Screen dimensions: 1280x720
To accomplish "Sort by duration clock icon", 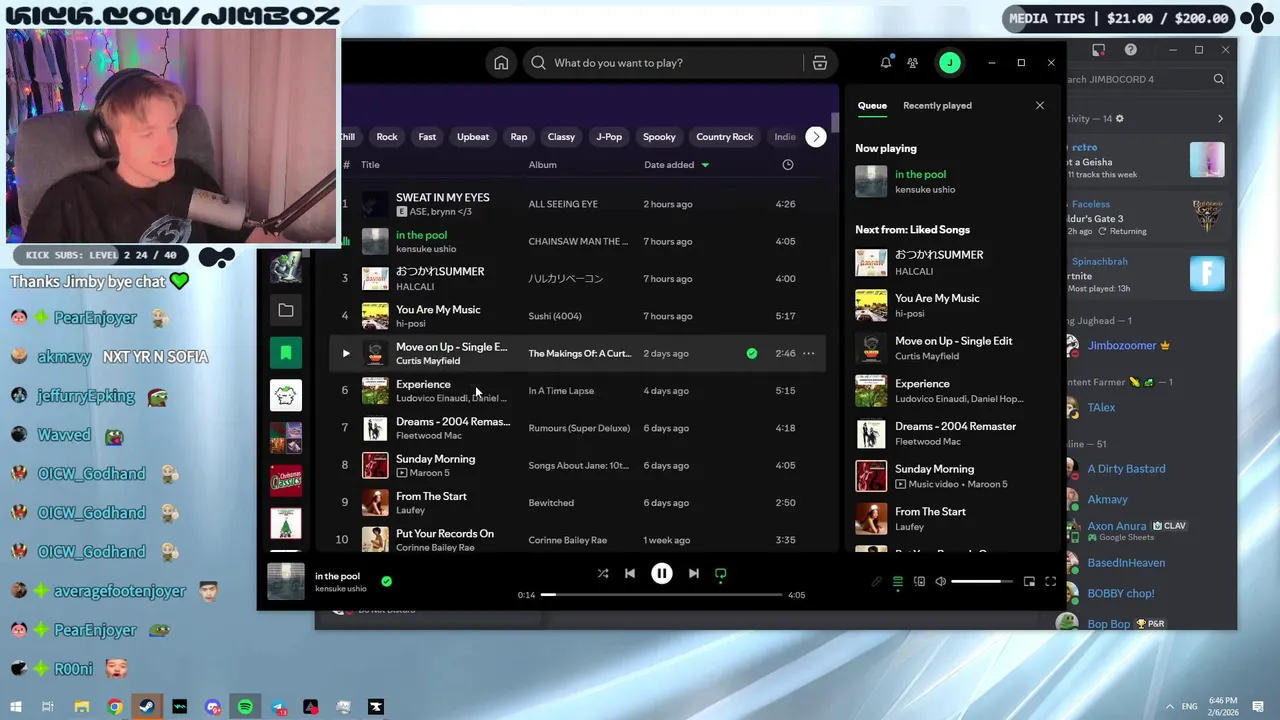I will pos(788,165).
